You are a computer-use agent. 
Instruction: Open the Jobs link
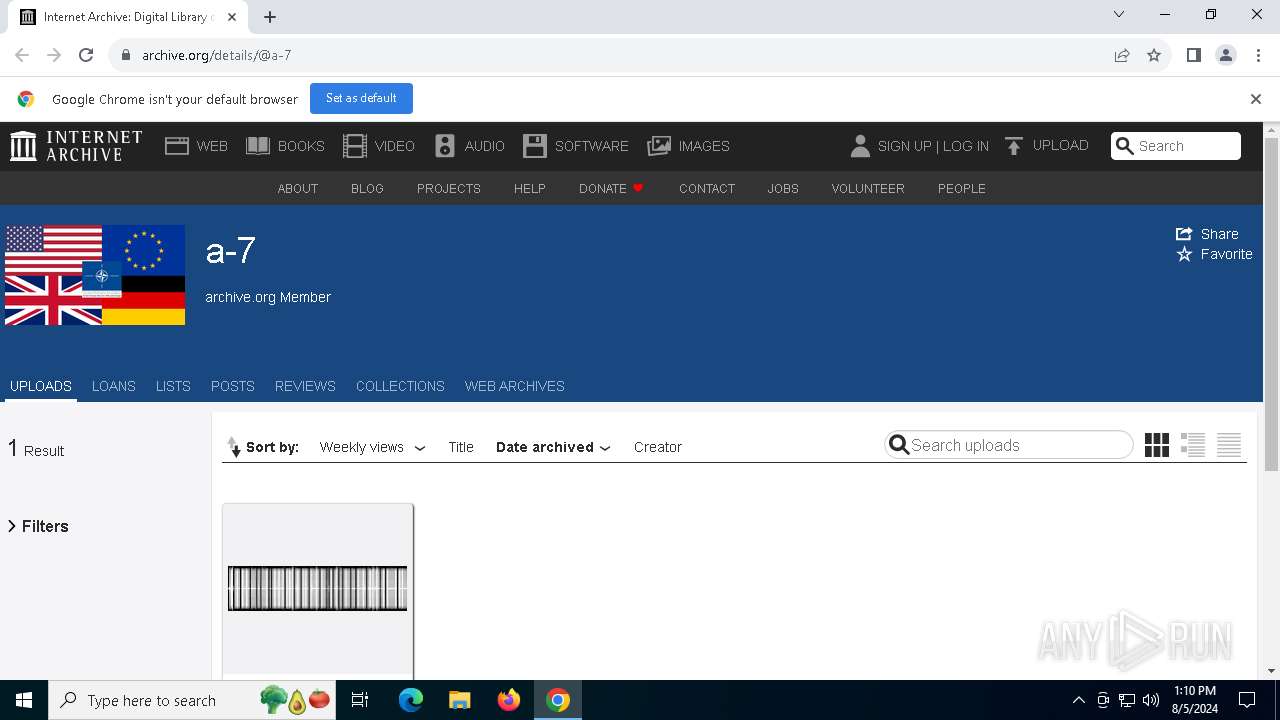point(783,188)
